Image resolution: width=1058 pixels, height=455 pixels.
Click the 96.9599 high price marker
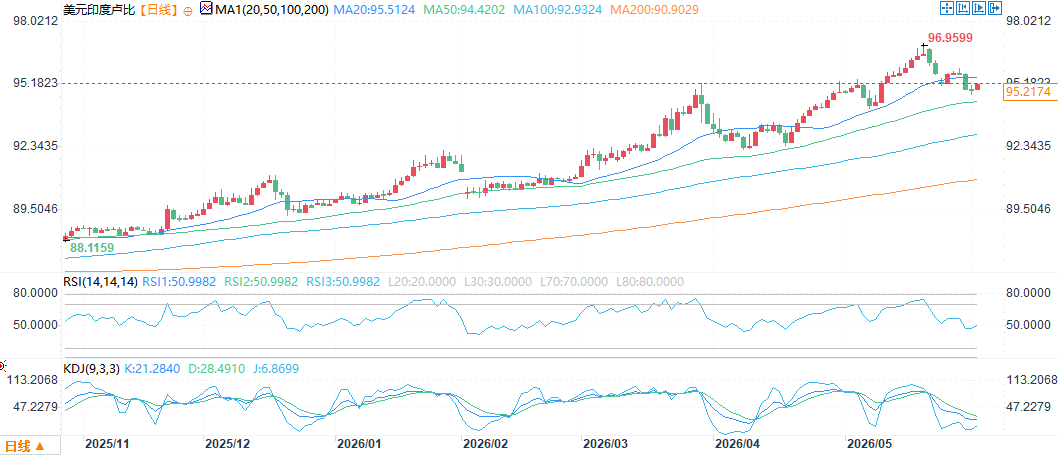950,38
